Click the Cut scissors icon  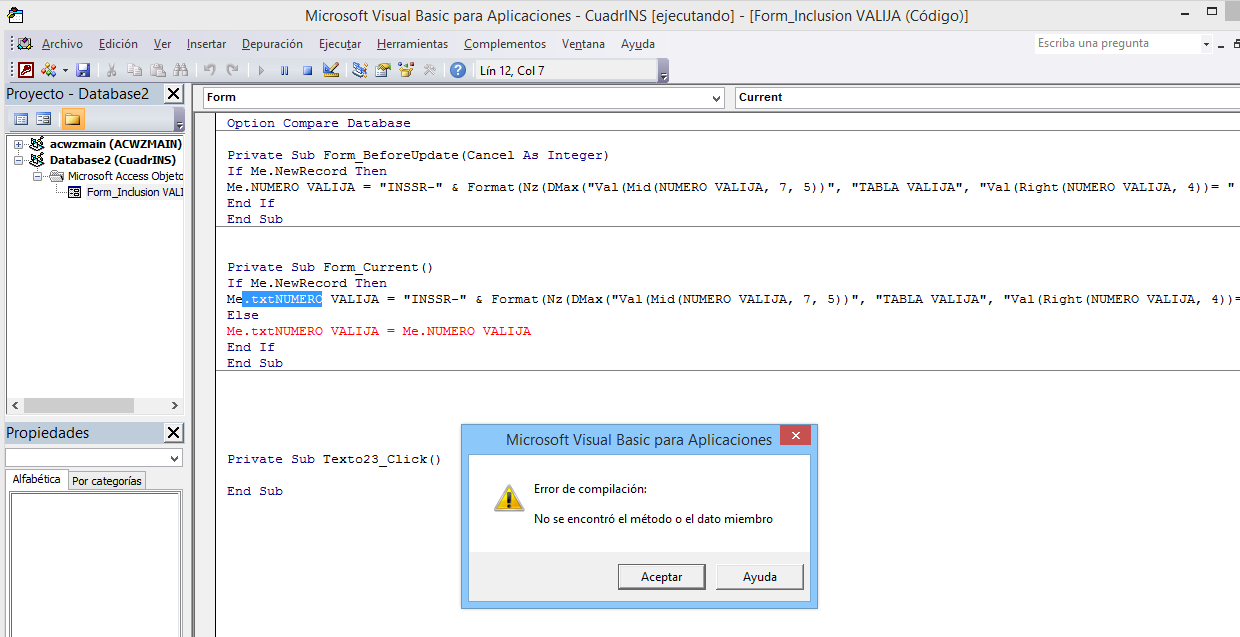[x=112, y=70]
